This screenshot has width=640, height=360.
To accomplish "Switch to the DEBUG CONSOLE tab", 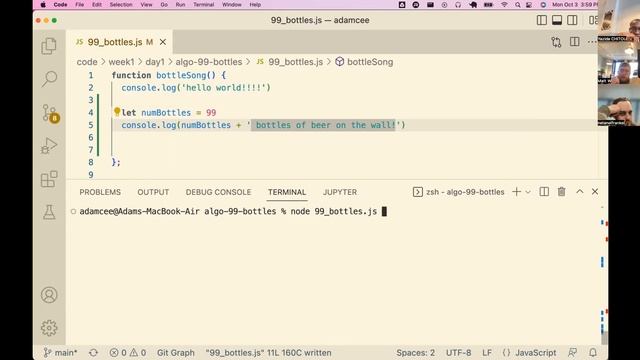I will [218, 192].
